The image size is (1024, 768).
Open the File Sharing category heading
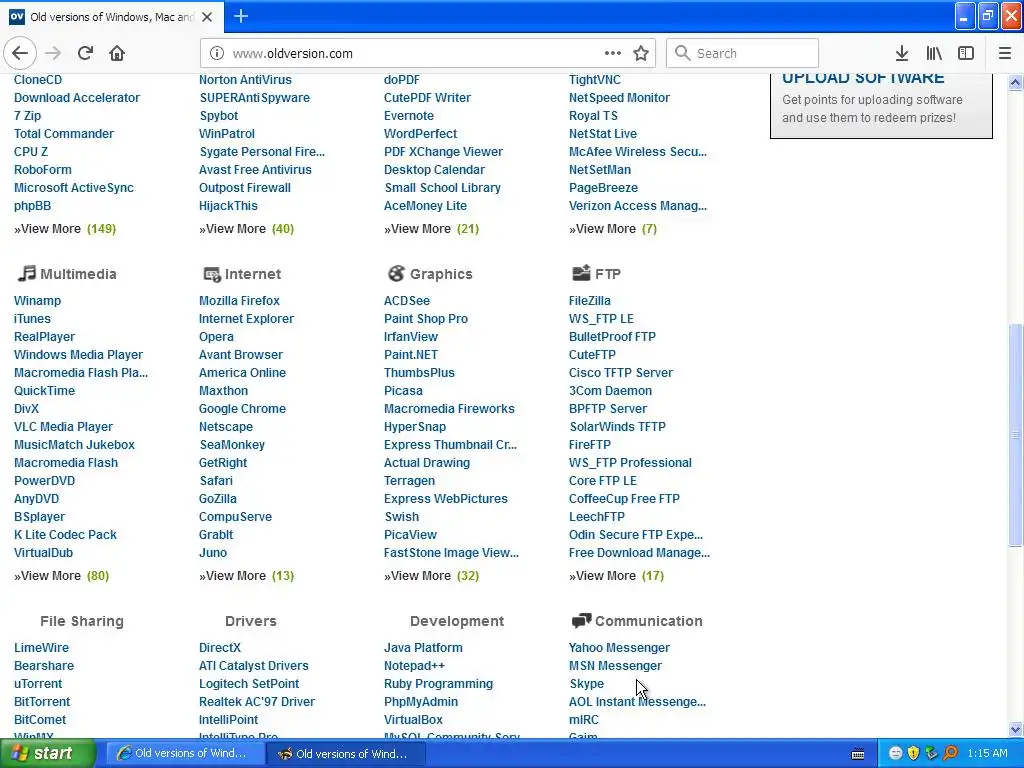click(82, 620)
